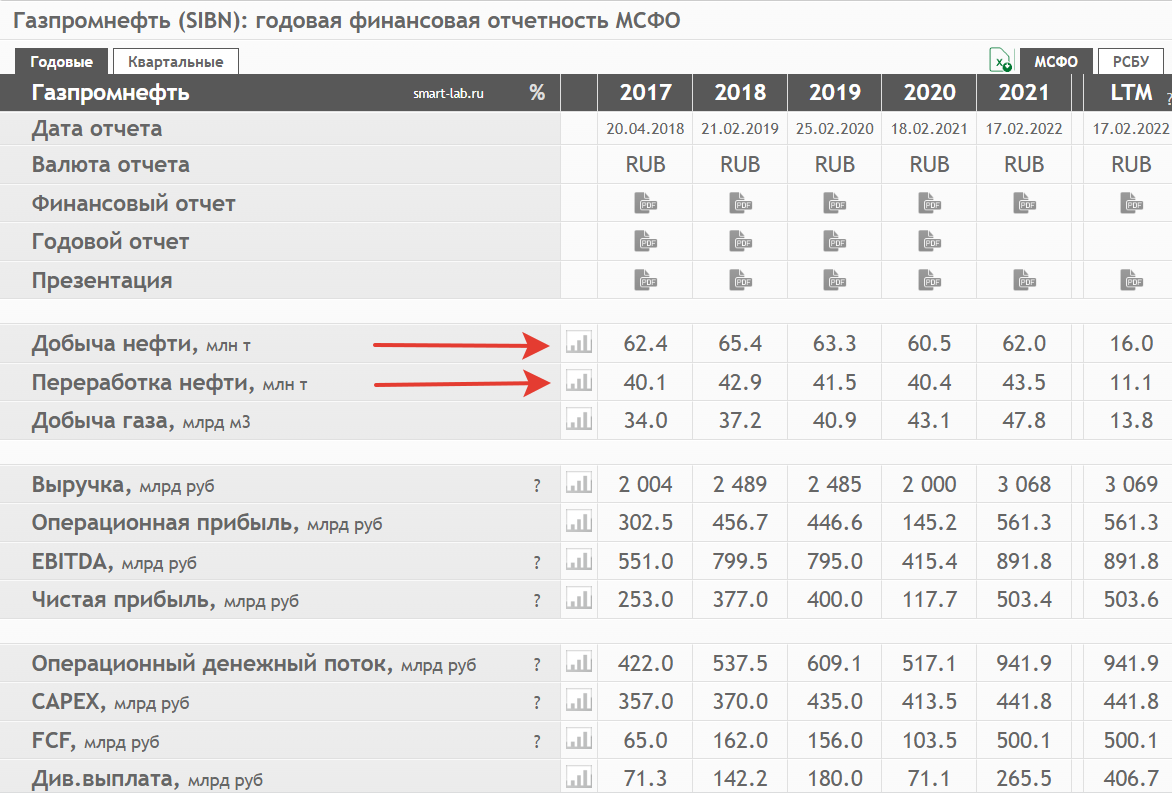Open the help hint for FCF
This screenshot has height=793, width=1172.
click(537, 741)
